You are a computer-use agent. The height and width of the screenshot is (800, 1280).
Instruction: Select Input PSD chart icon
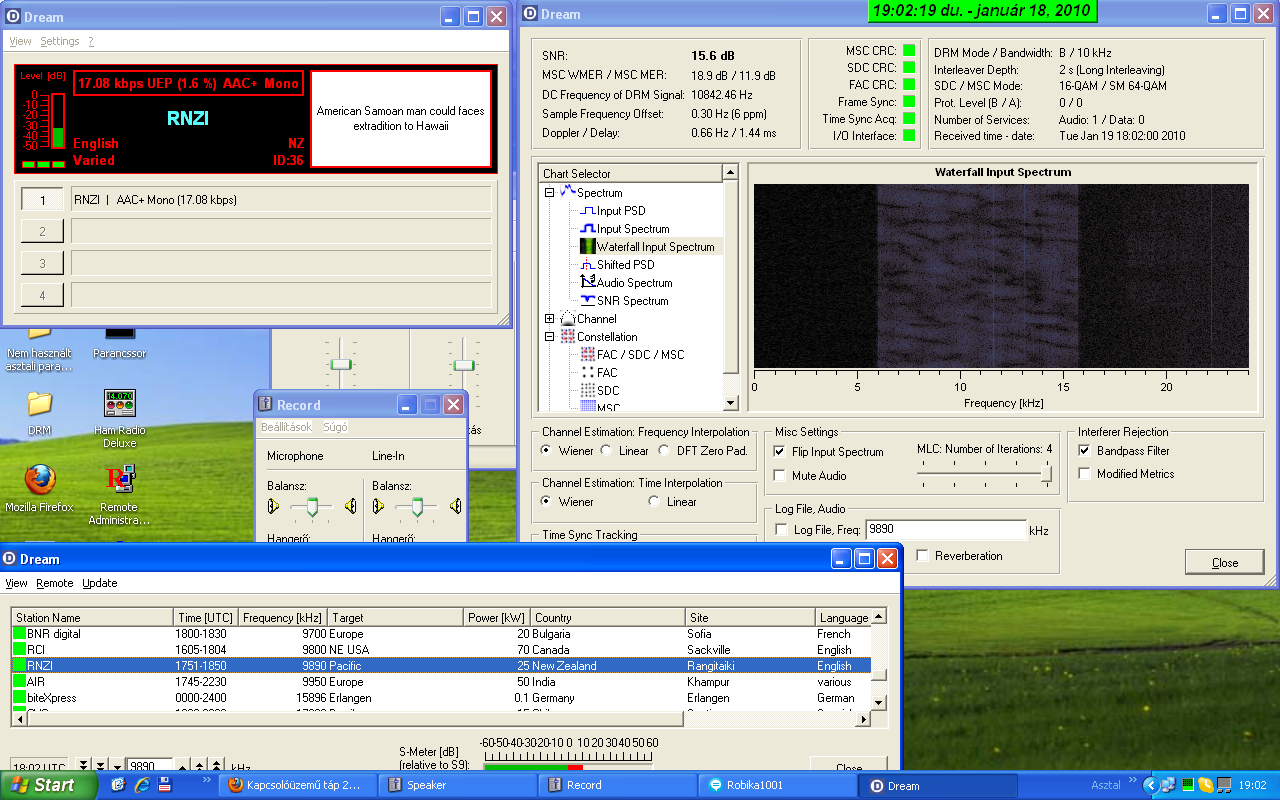pyautogui.click(x=587, y=211)
